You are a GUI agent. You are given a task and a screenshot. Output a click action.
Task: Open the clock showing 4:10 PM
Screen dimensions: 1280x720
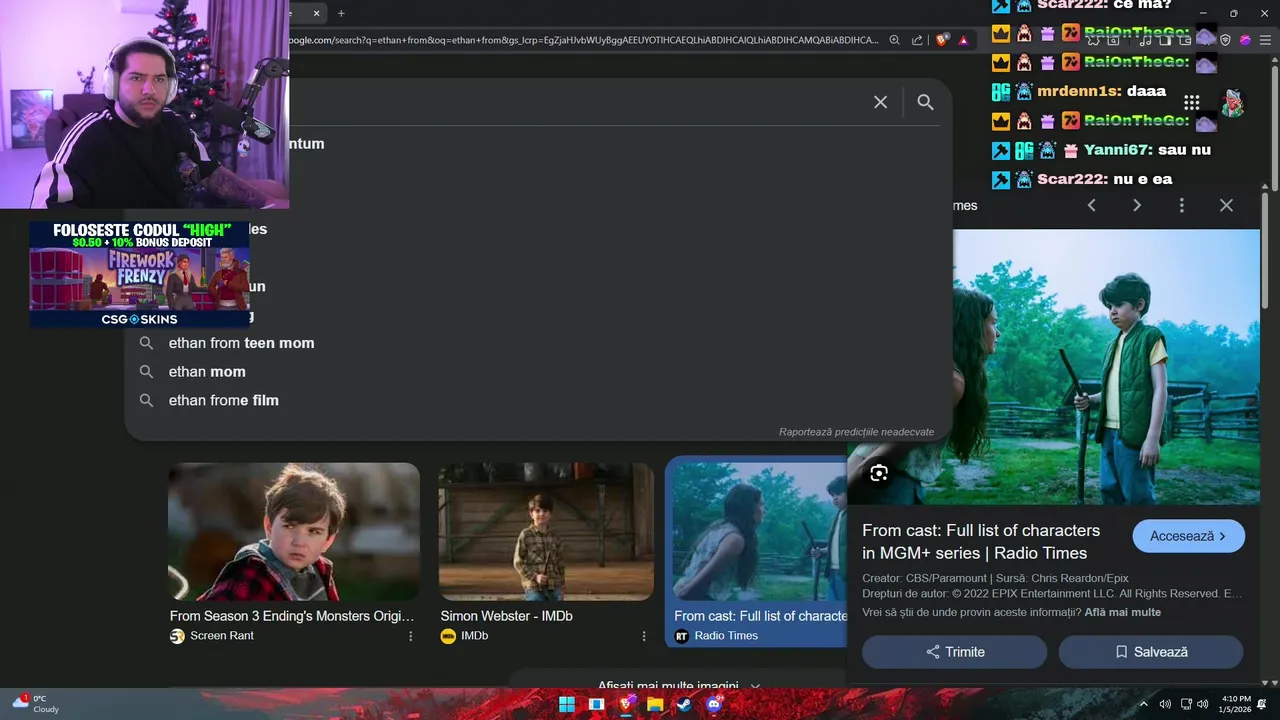1236,704
